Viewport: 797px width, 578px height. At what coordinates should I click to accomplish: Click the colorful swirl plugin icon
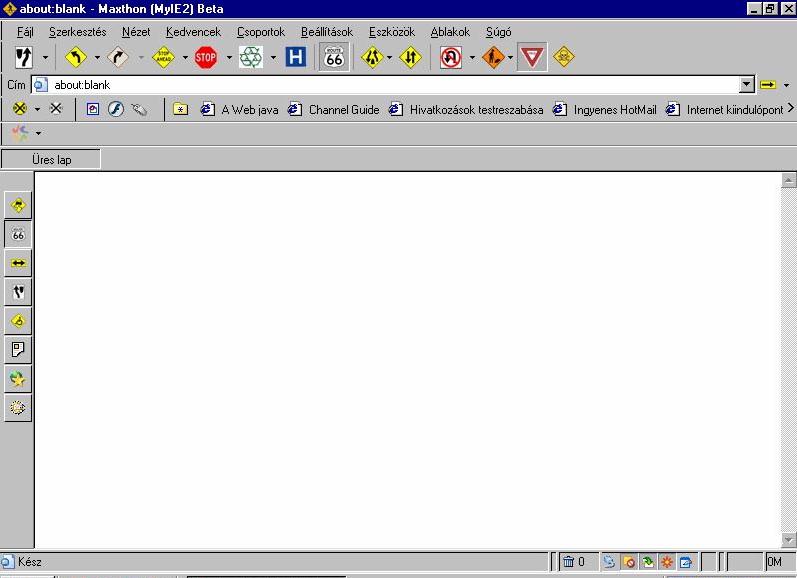(x=20, y=133)
